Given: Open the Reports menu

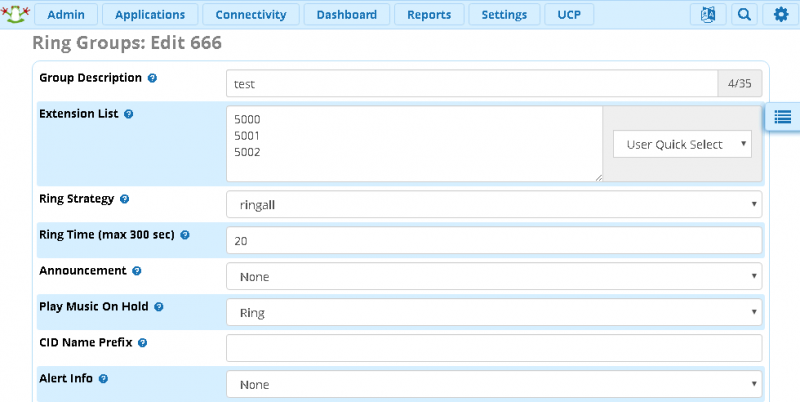Looking at the screenshot, I should 429,14.
